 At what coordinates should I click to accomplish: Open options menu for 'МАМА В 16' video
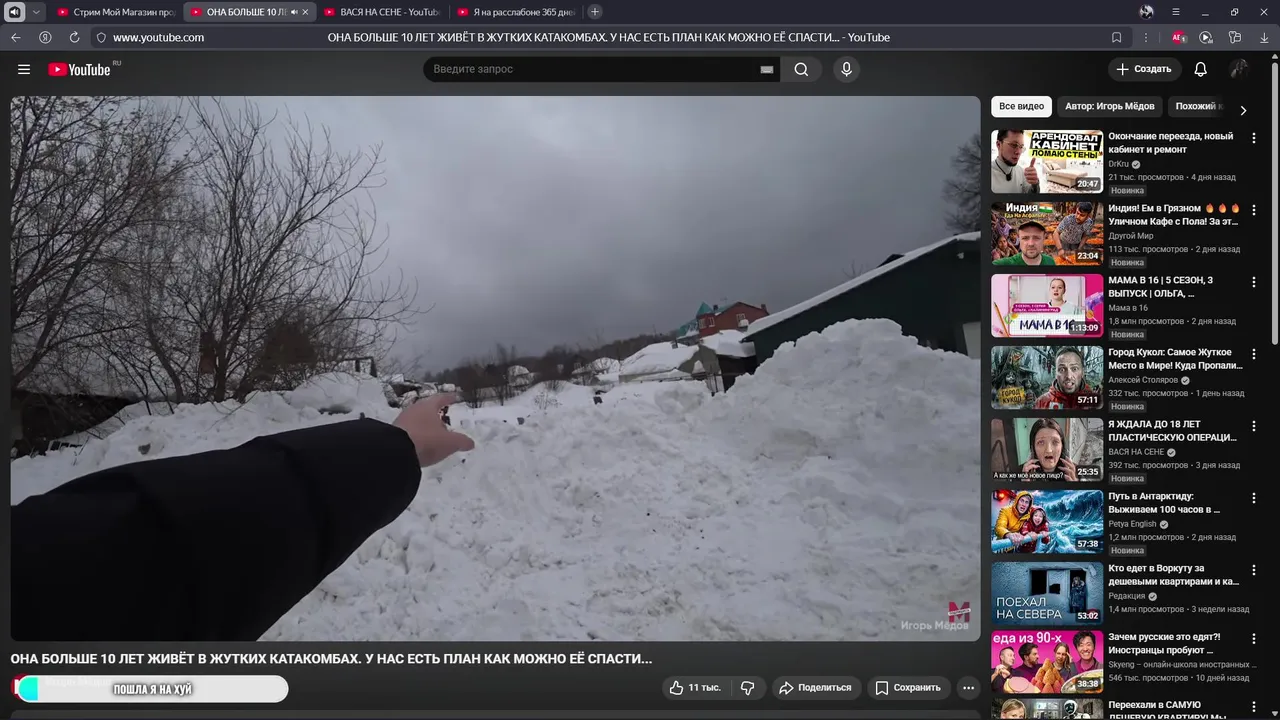(x=1254, y=282)
